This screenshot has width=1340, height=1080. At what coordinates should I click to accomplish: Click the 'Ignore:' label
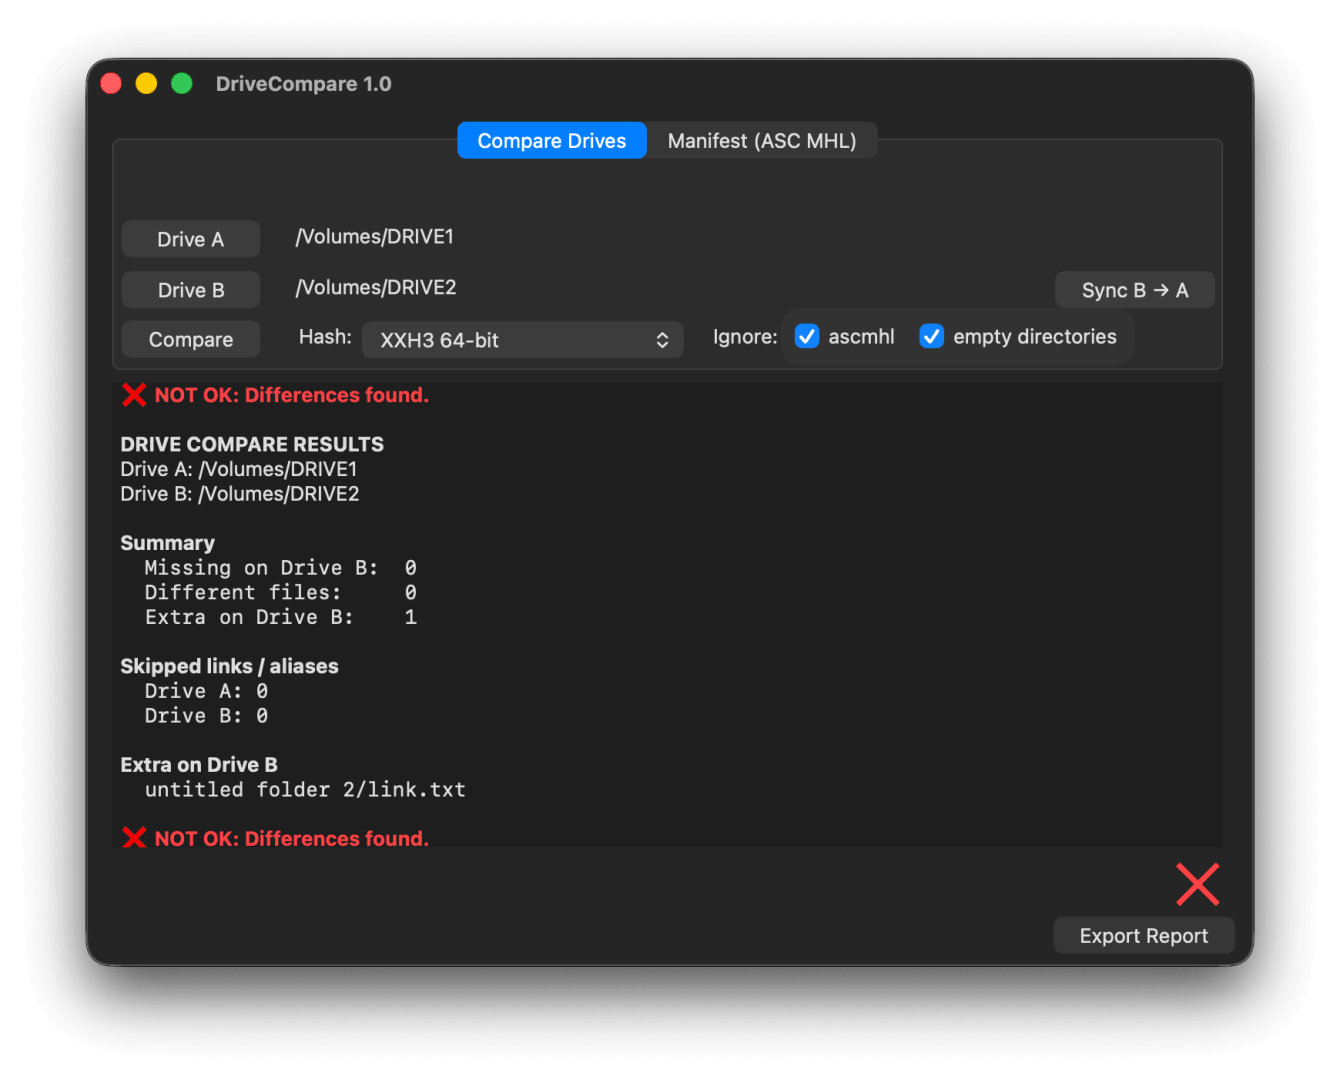(745, 337)
